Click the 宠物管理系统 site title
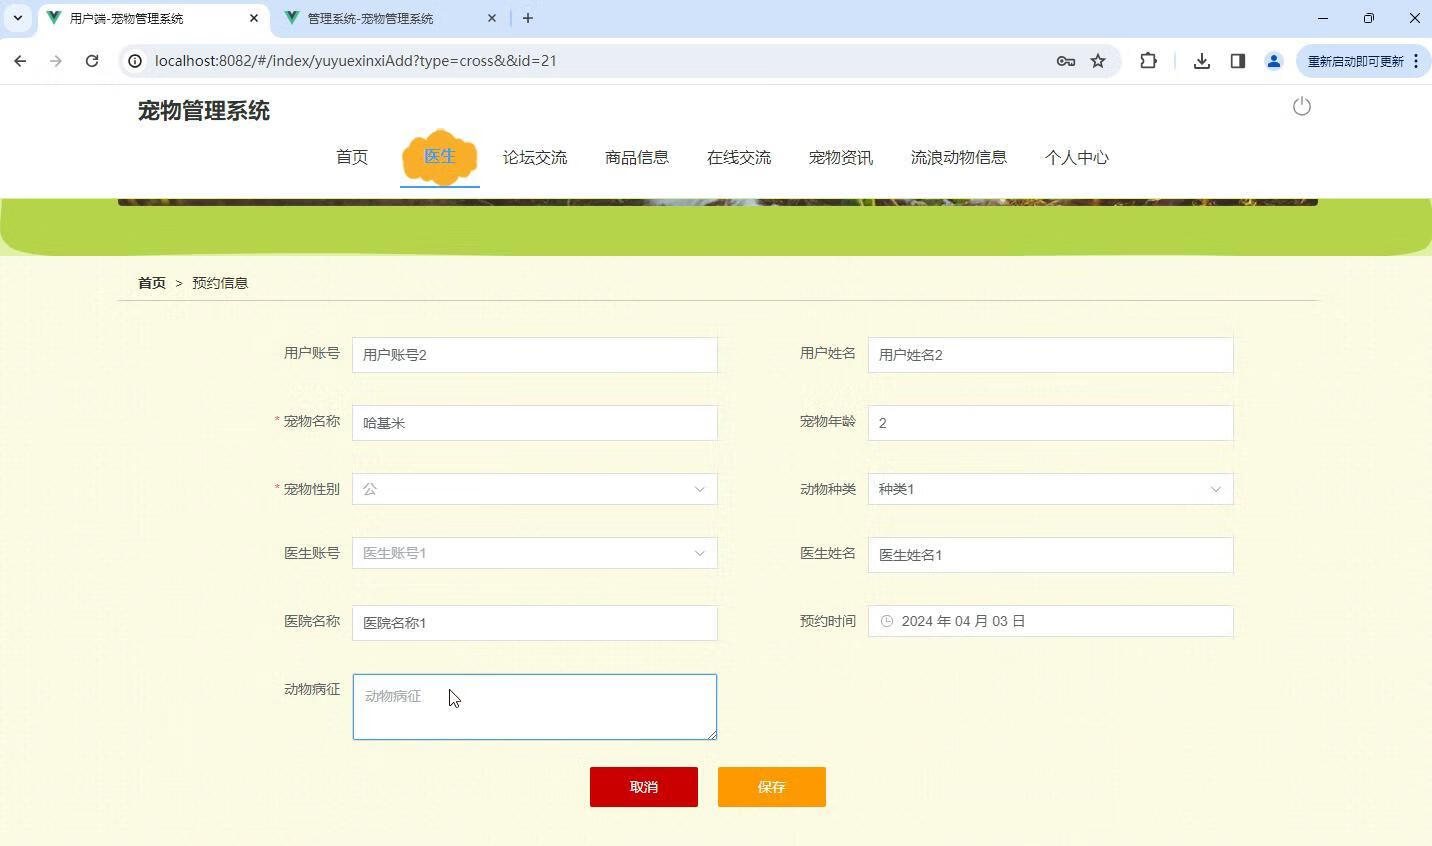The image size is (1432, 846). click(204, 111)
